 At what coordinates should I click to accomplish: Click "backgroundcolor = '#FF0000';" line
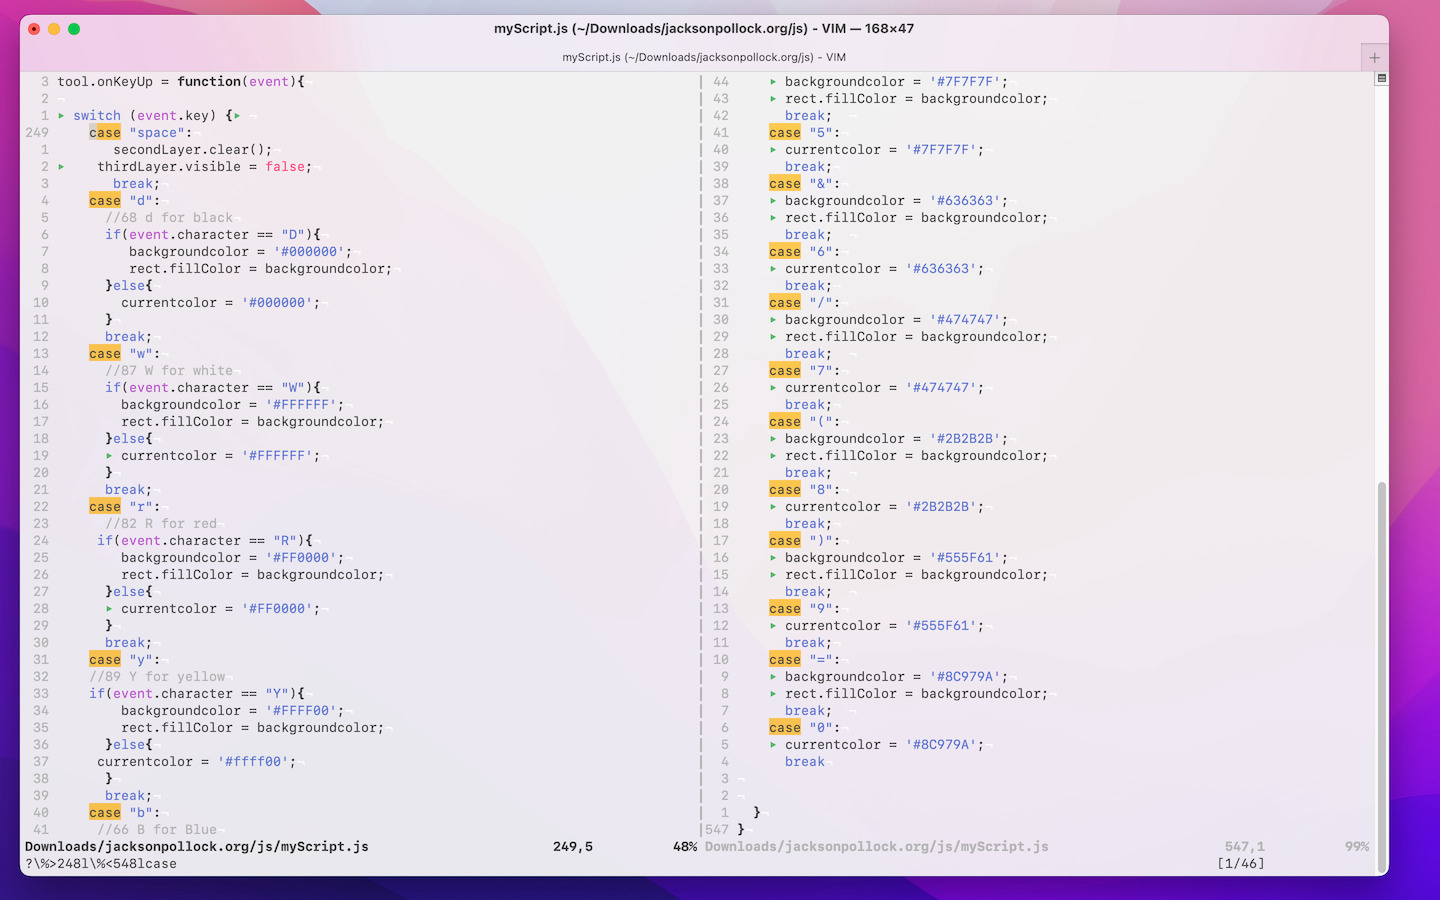click(x=232, y=557)
